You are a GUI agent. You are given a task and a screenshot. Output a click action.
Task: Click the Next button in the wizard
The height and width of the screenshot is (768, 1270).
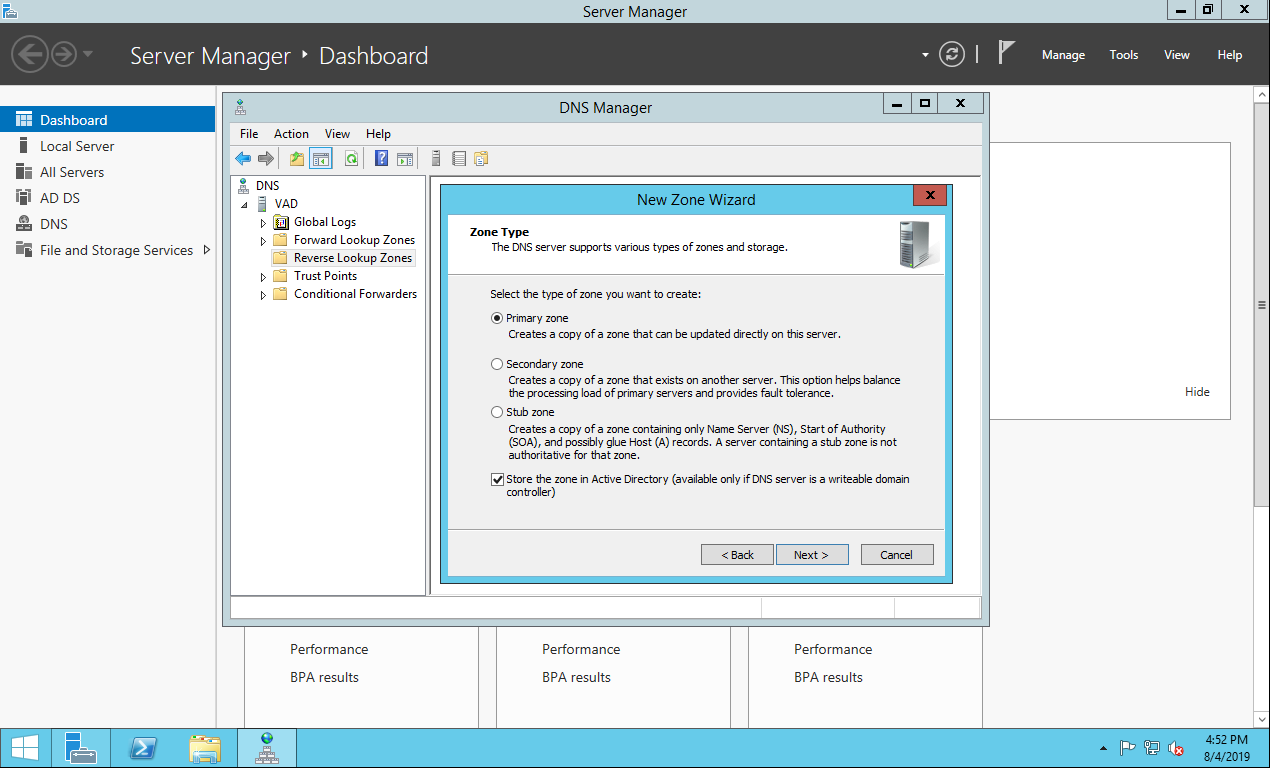coord(811,555)
